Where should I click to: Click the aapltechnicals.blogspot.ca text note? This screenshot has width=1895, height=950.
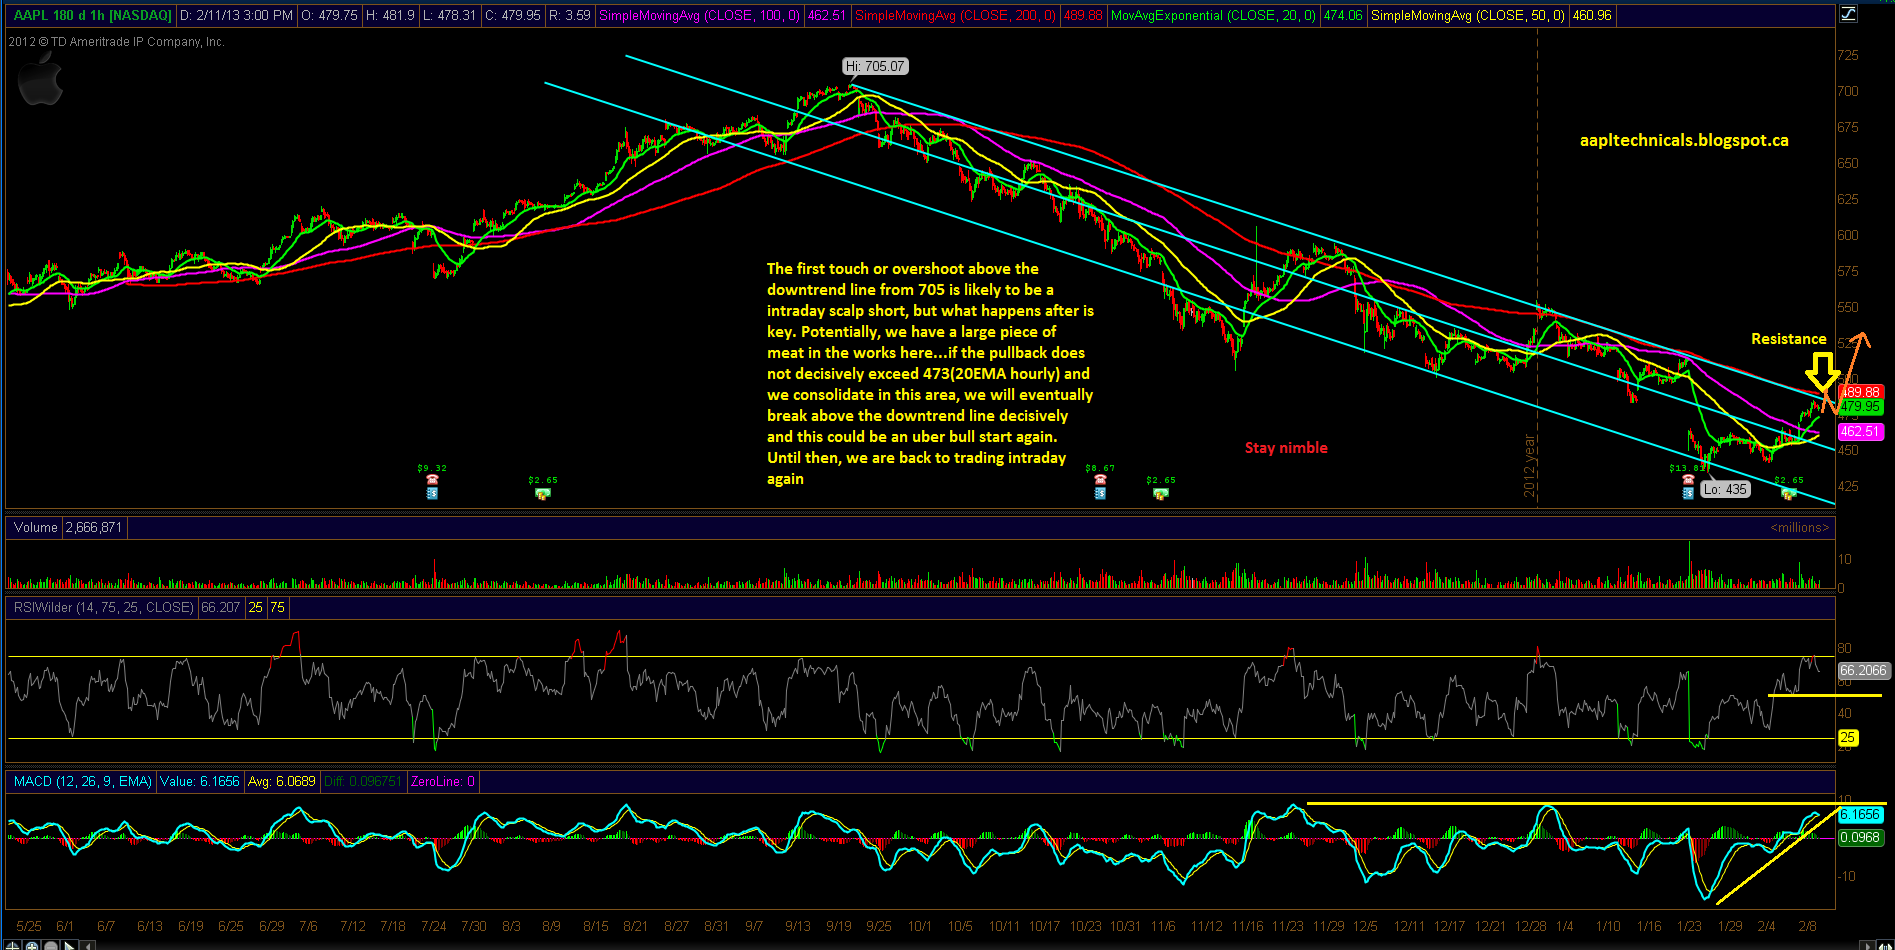(1684, 141)
